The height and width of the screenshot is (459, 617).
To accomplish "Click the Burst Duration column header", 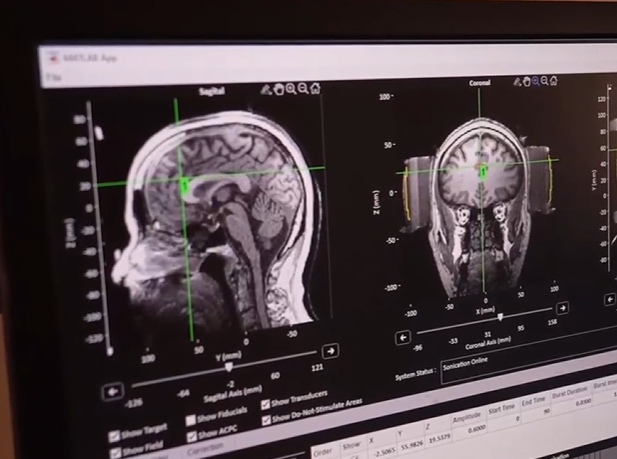I will click(569, 392).
